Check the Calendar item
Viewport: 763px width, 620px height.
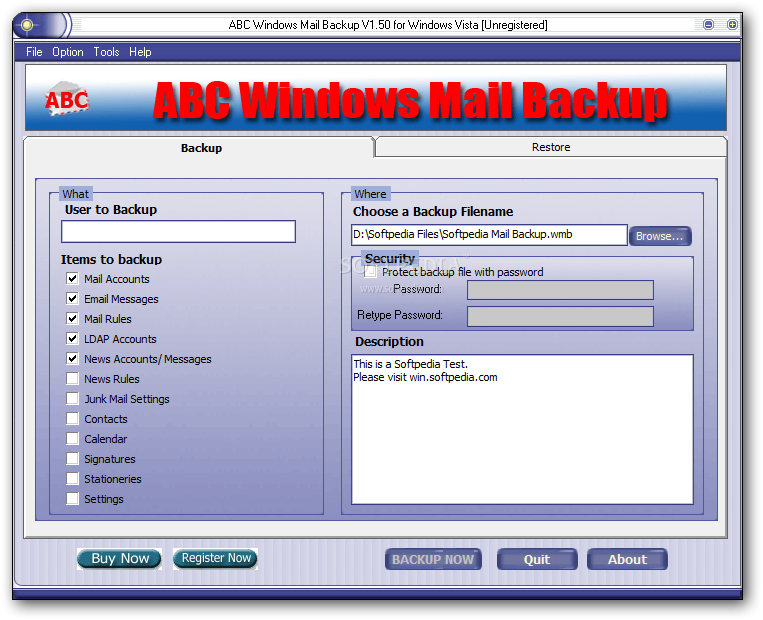(73, 438)
